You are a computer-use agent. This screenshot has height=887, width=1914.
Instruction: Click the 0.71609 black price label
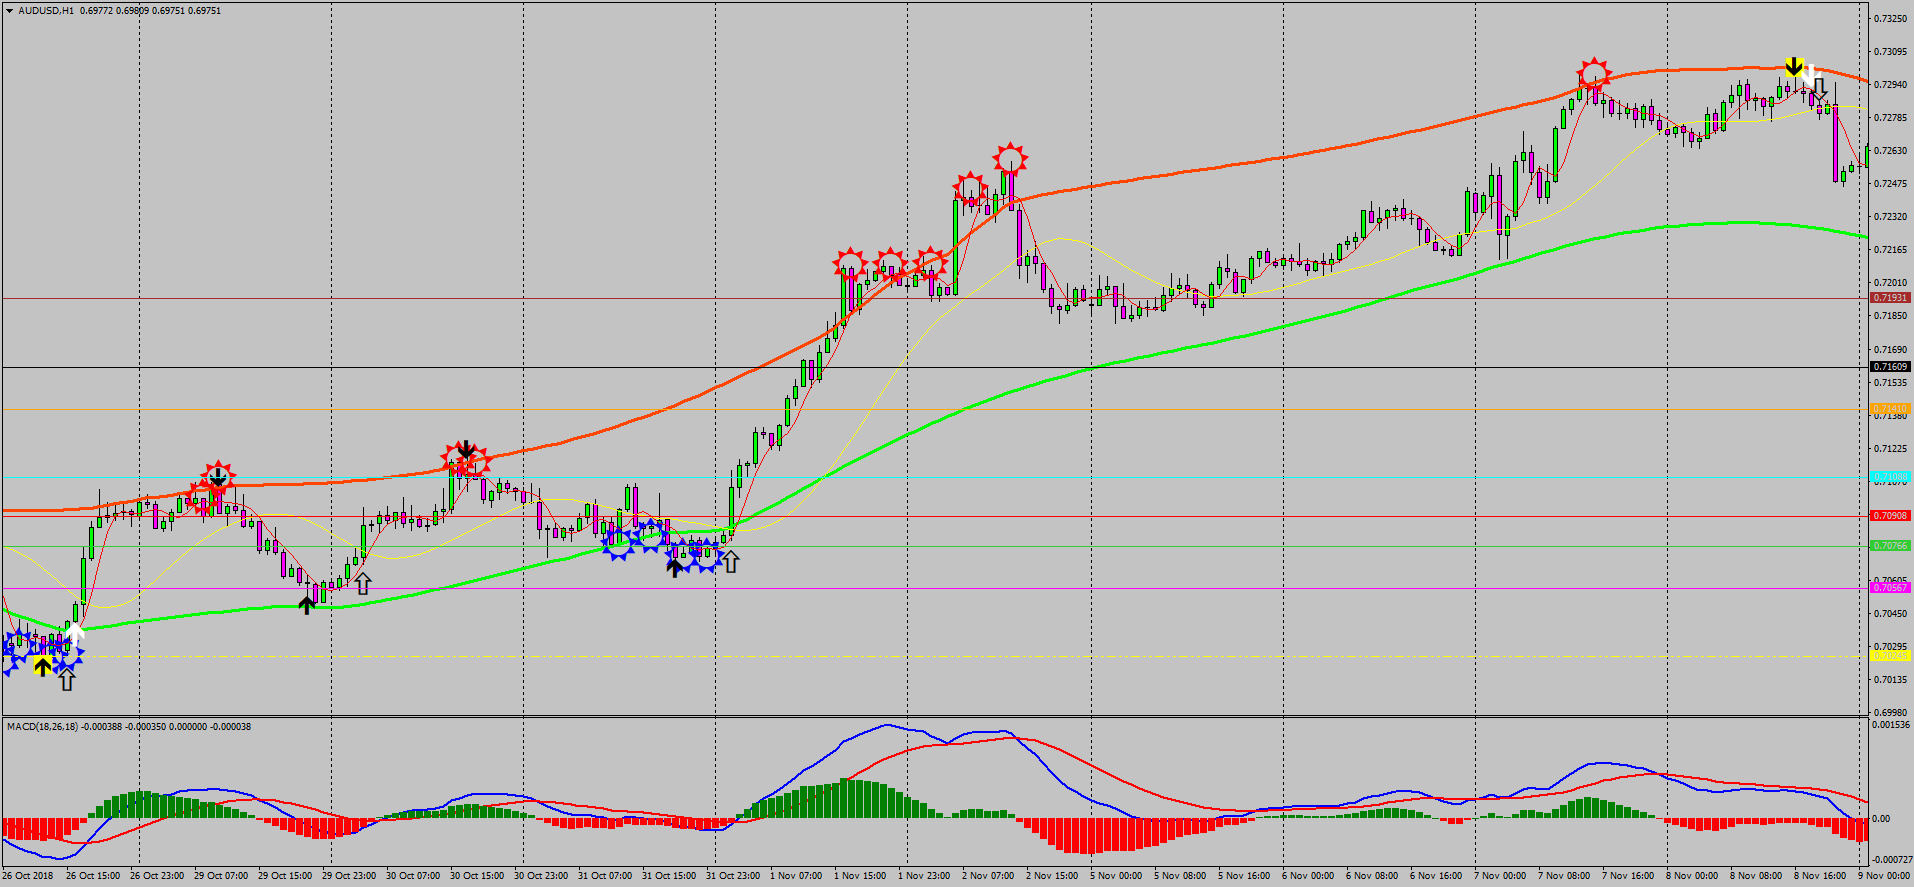[x=1890, y=367]
